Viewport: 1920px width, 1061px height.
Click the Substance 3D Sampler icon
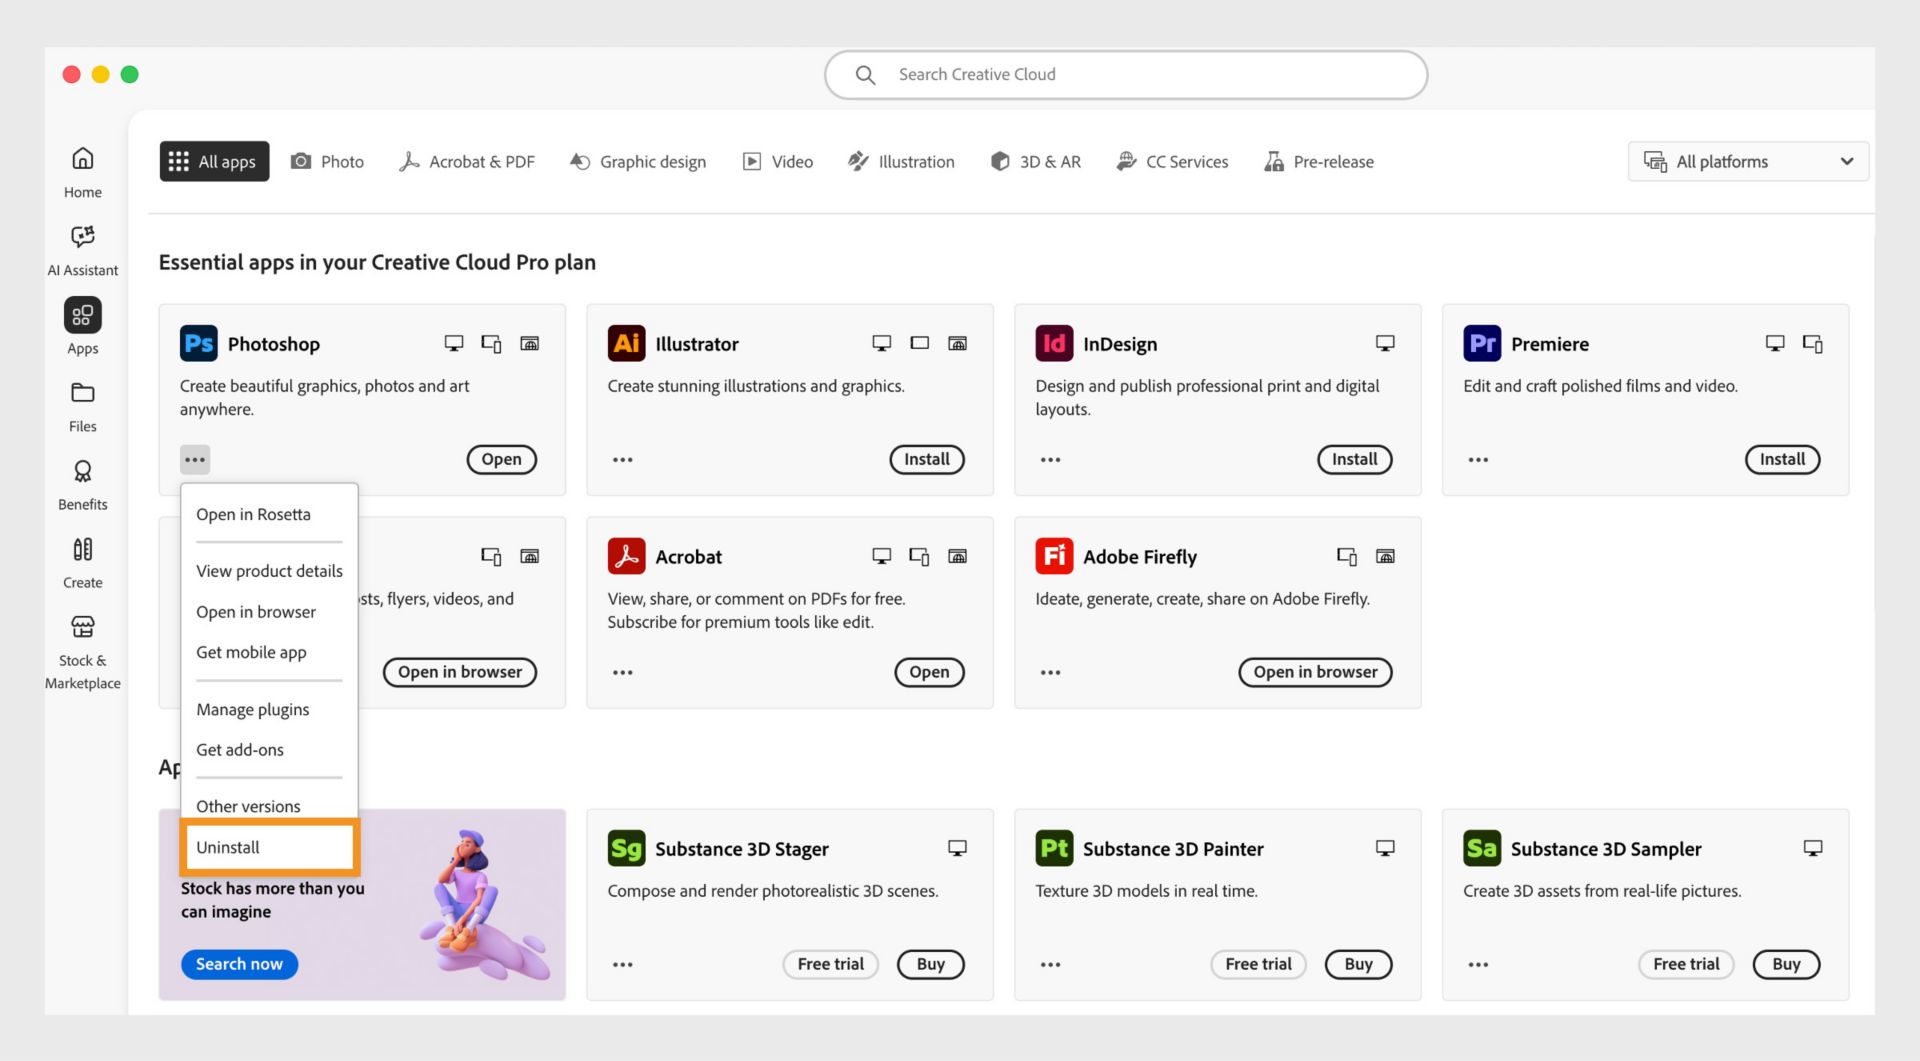pos(1482,848)
